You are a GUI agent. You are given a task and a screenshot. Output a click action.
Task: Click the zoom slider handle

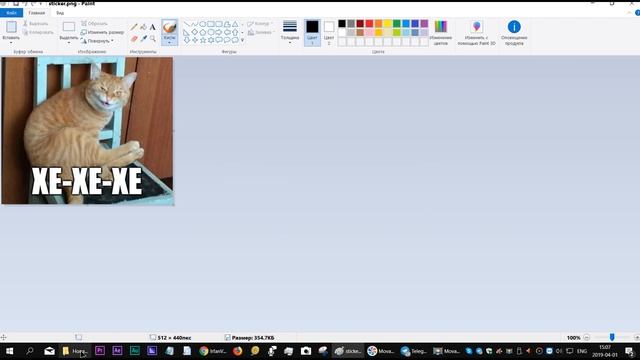point(612,337)
